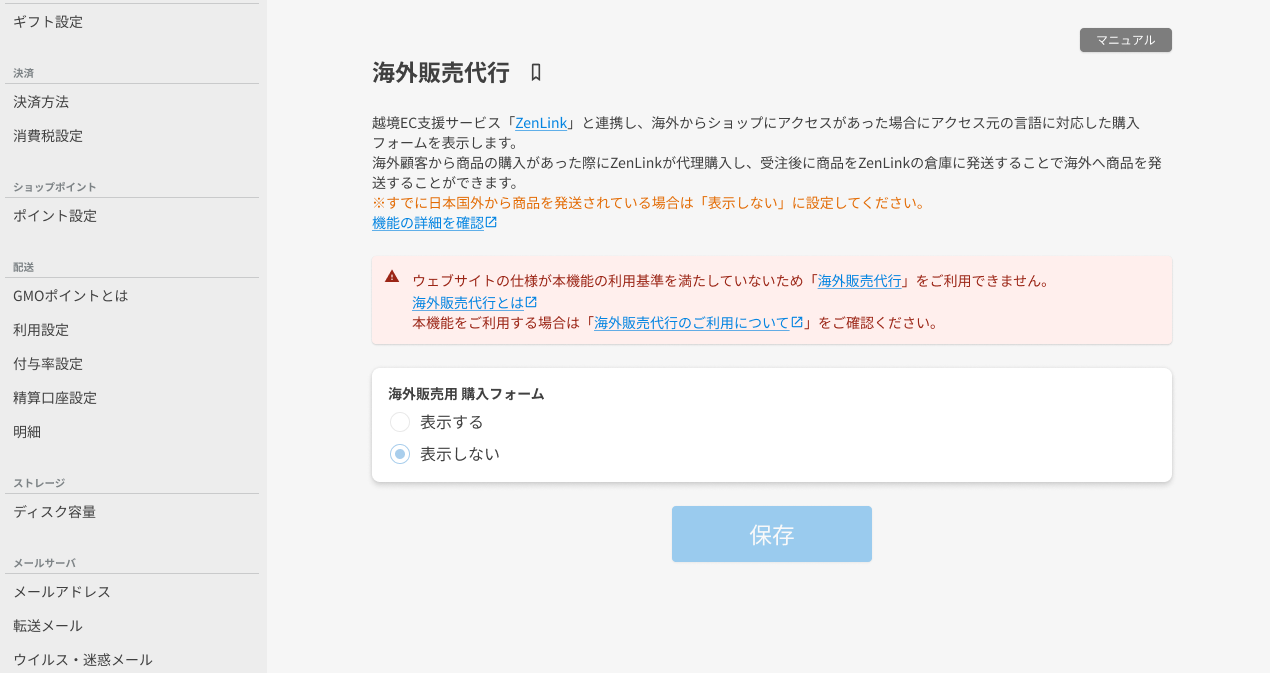The image size is (1270, 673).
Task: Go to 決済方法 in sidebar
Action: (41, 102)
